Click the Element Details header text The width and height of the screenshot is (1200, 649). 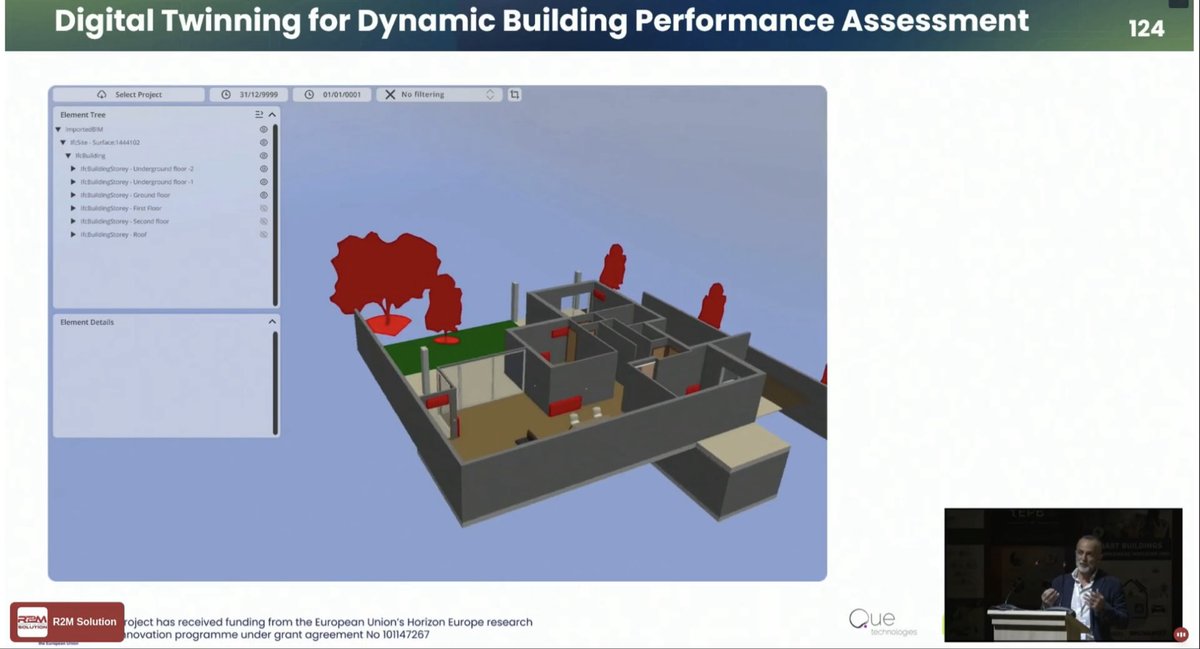click(87, 322)
